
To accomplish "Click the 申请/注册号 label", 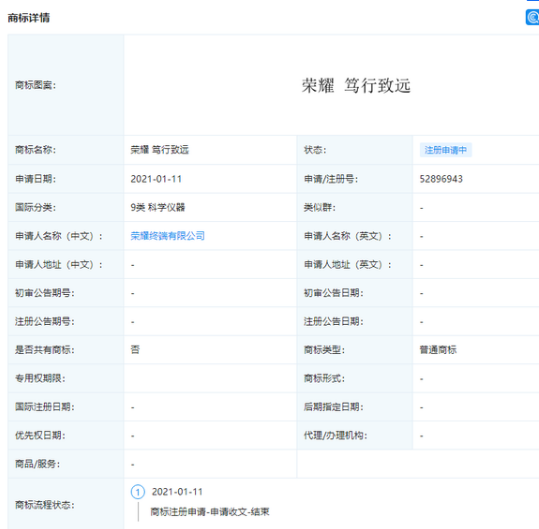I will pyautogui.click(x=331, y=179).
